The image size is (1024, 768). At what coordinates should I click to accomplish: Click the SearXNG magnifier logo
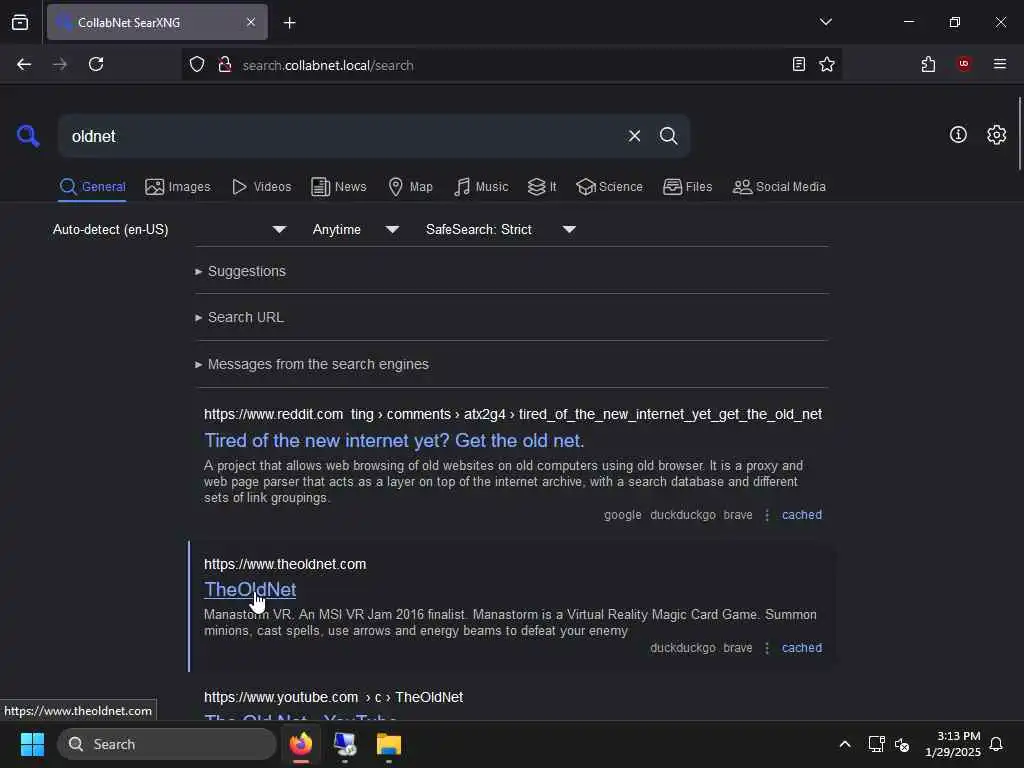28,136
